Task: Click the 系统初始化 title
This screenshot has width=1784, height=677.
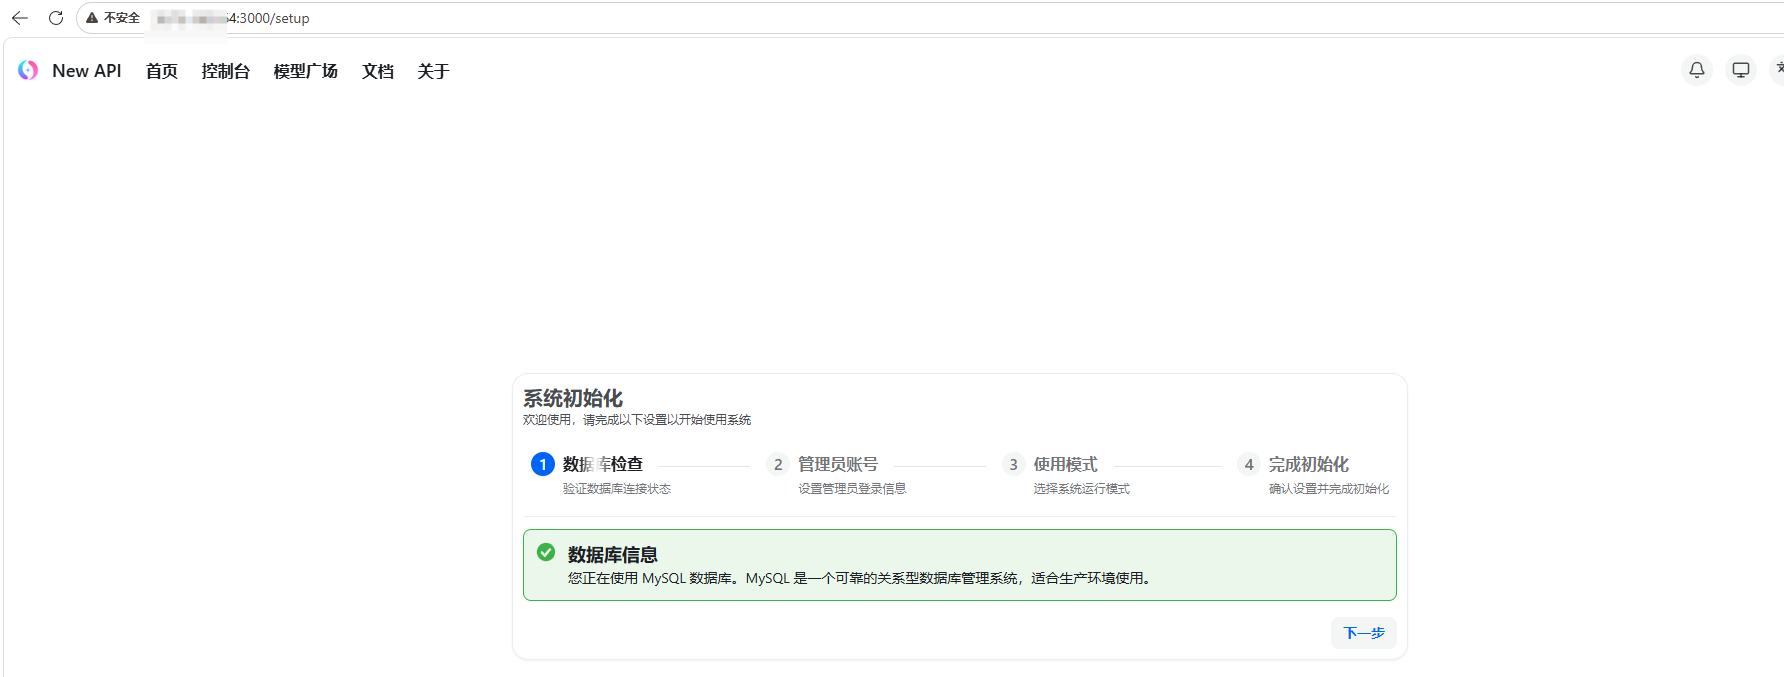Action: tap(573, 398)
